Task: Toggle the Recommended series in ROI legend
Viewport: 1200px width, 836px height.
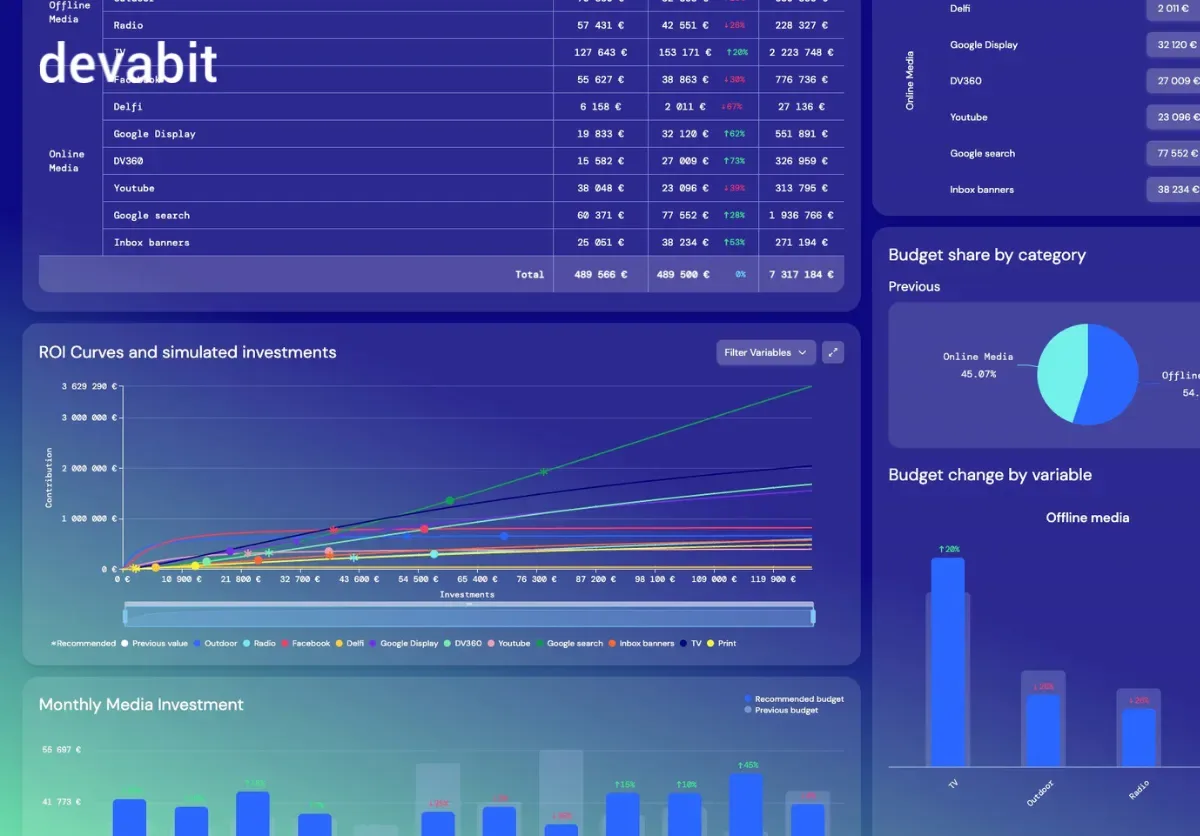Action: [x=83, y=643]
